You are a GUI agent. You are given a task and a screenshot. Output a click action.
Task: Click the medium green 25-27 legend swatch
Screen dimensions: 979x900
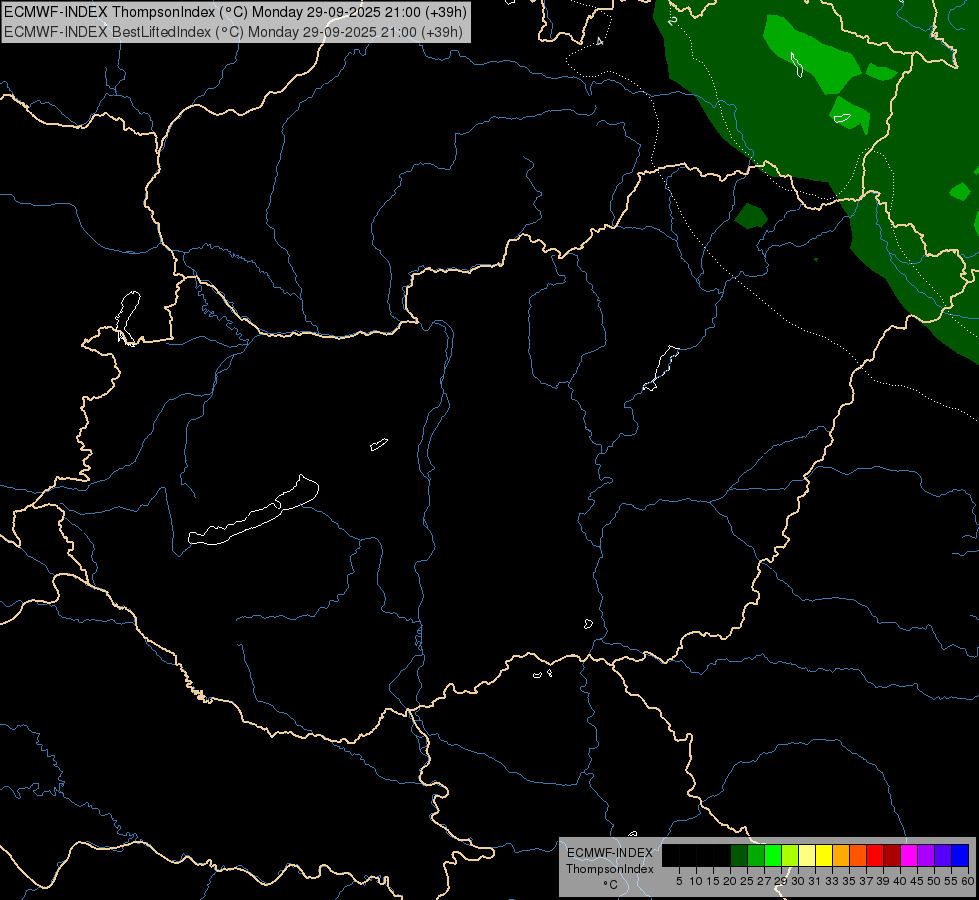pyautogui.click(x=756, y=855)
